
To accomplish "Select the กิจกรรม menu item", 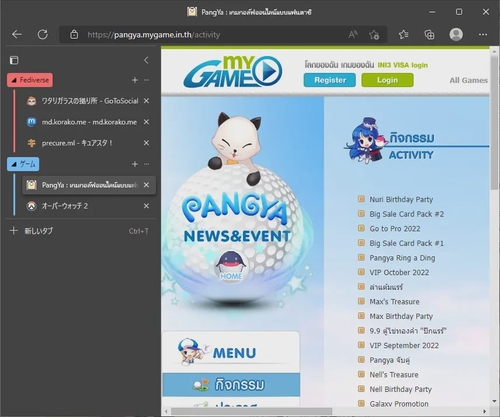I will 231,384.
